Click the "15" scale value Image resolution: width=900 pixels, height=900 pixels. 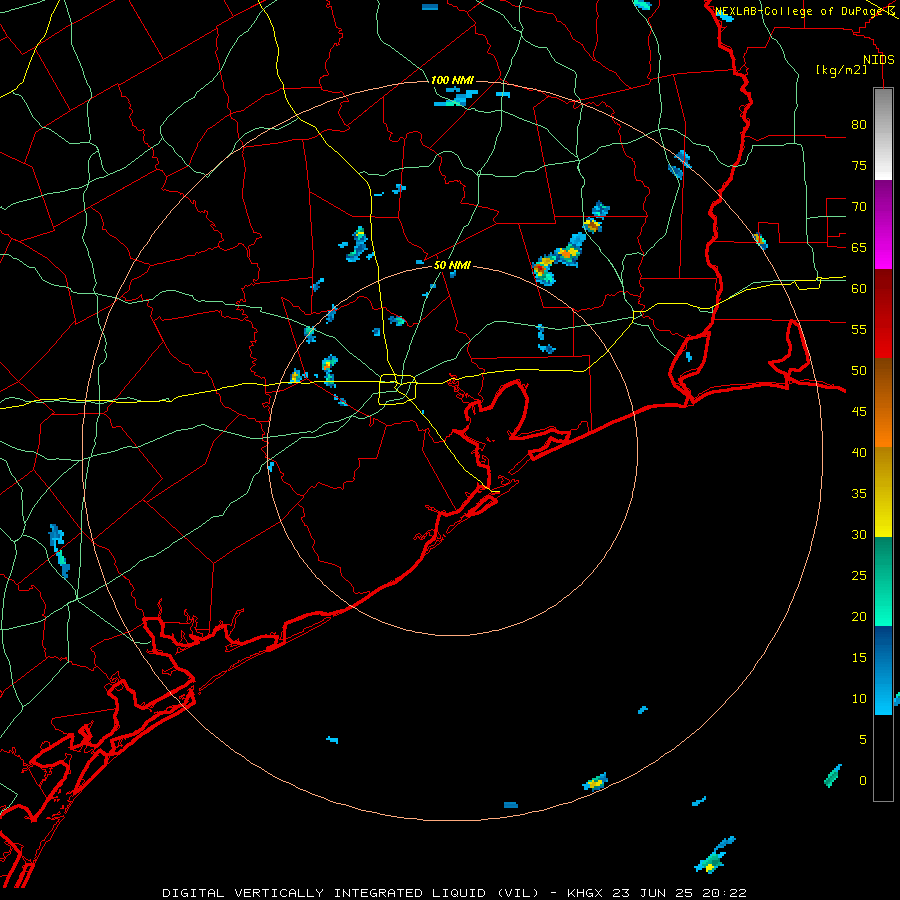(x=859, y=657)
